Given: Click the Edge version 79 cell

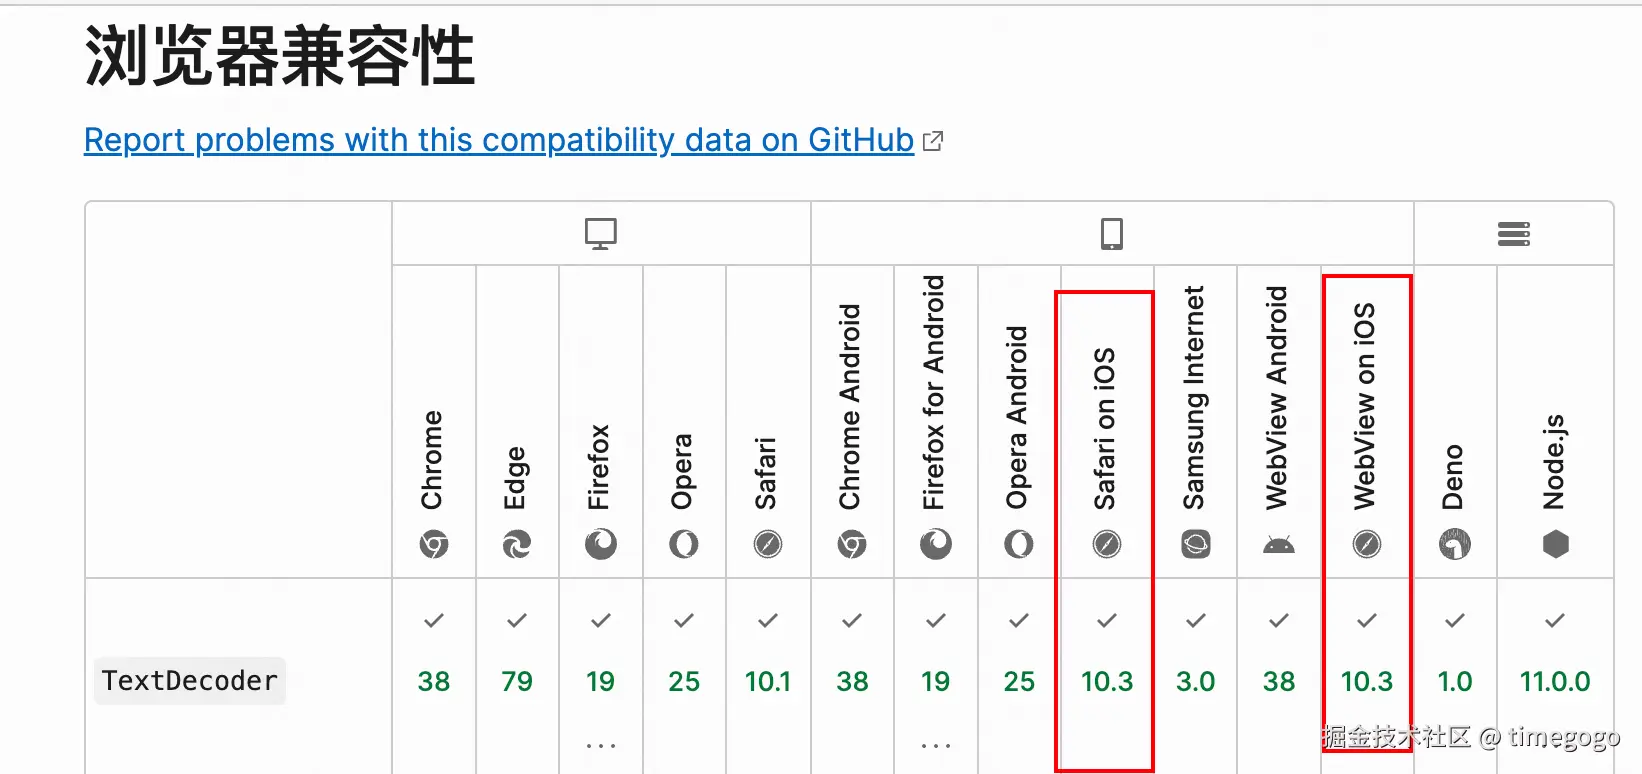Looking at the screenshot, I should pos(517,682).
